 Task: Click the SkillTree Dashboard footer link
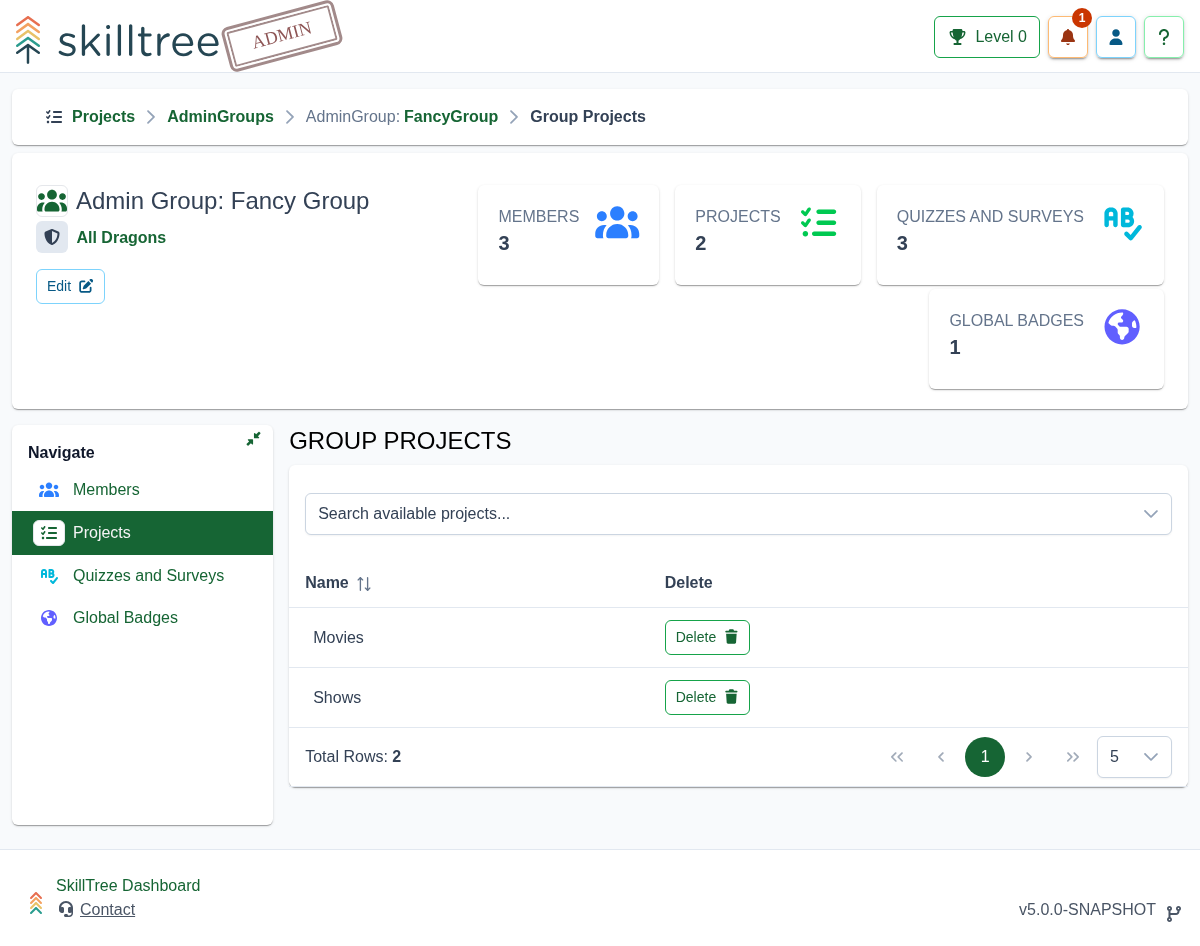(128, 886)
